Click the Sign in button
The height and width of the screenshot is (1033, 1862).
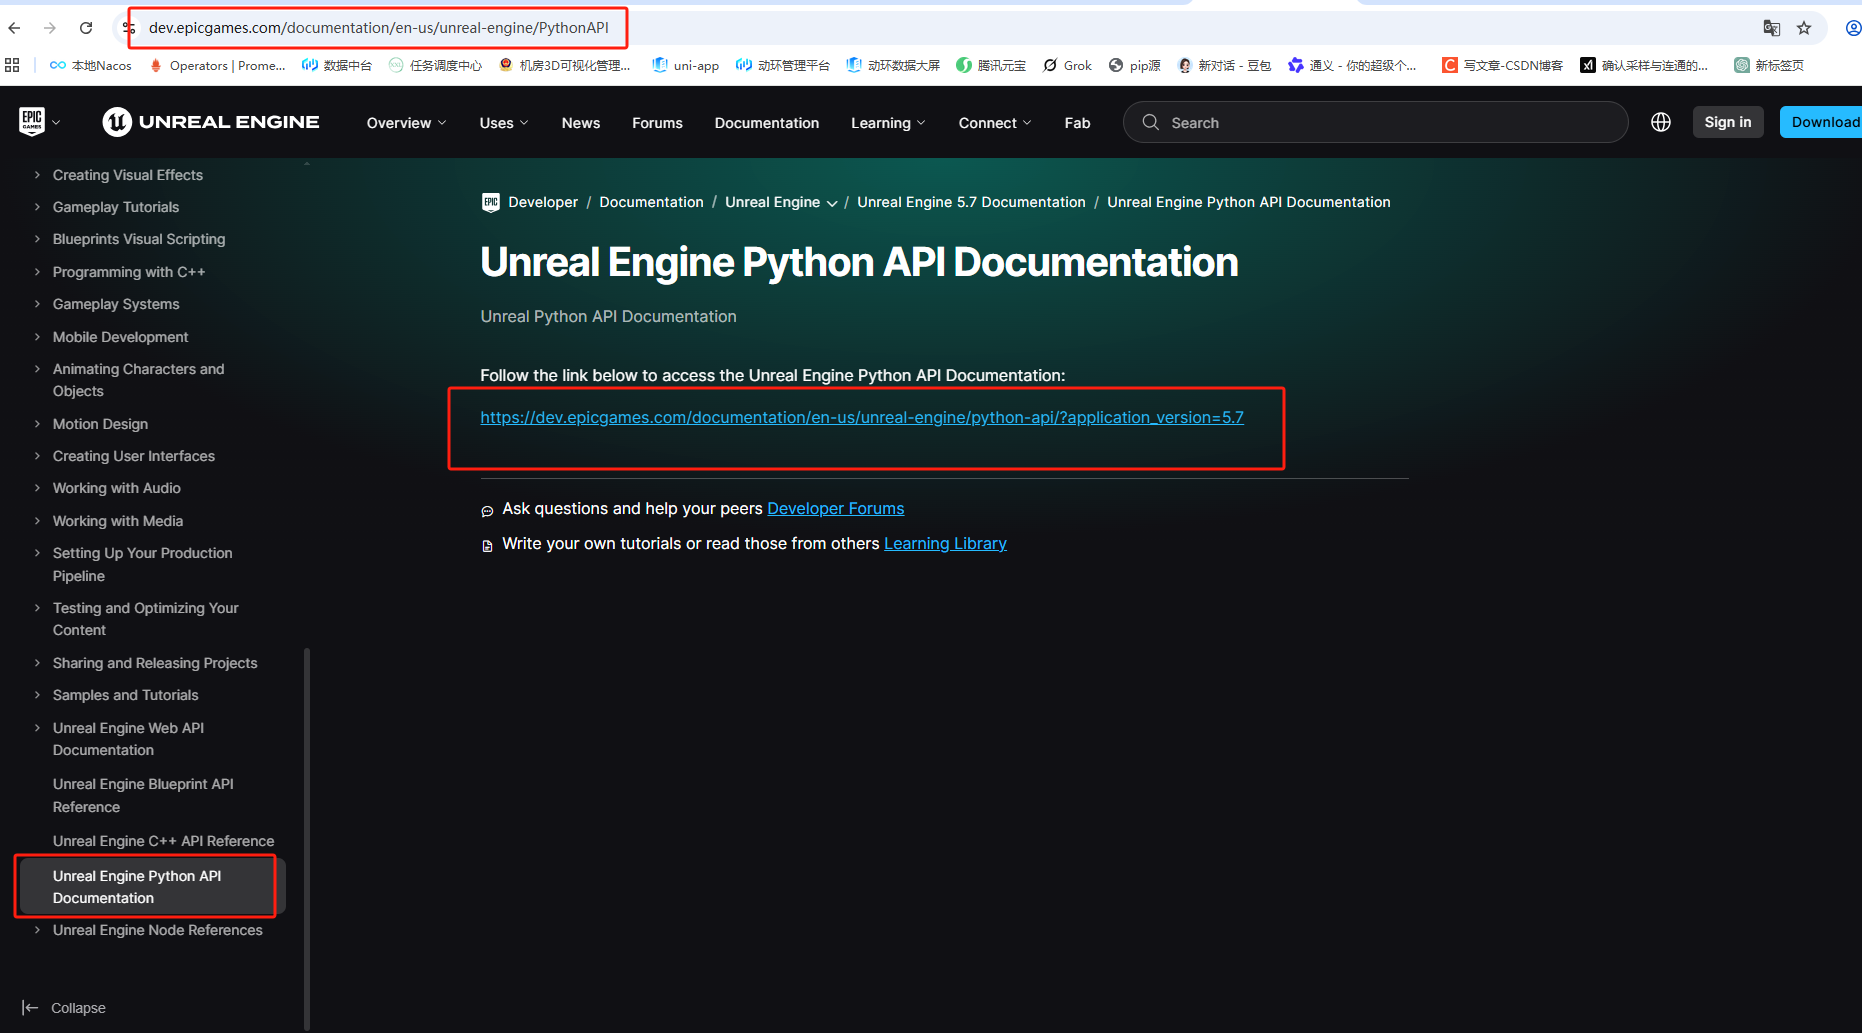(x=1728, y=122)
